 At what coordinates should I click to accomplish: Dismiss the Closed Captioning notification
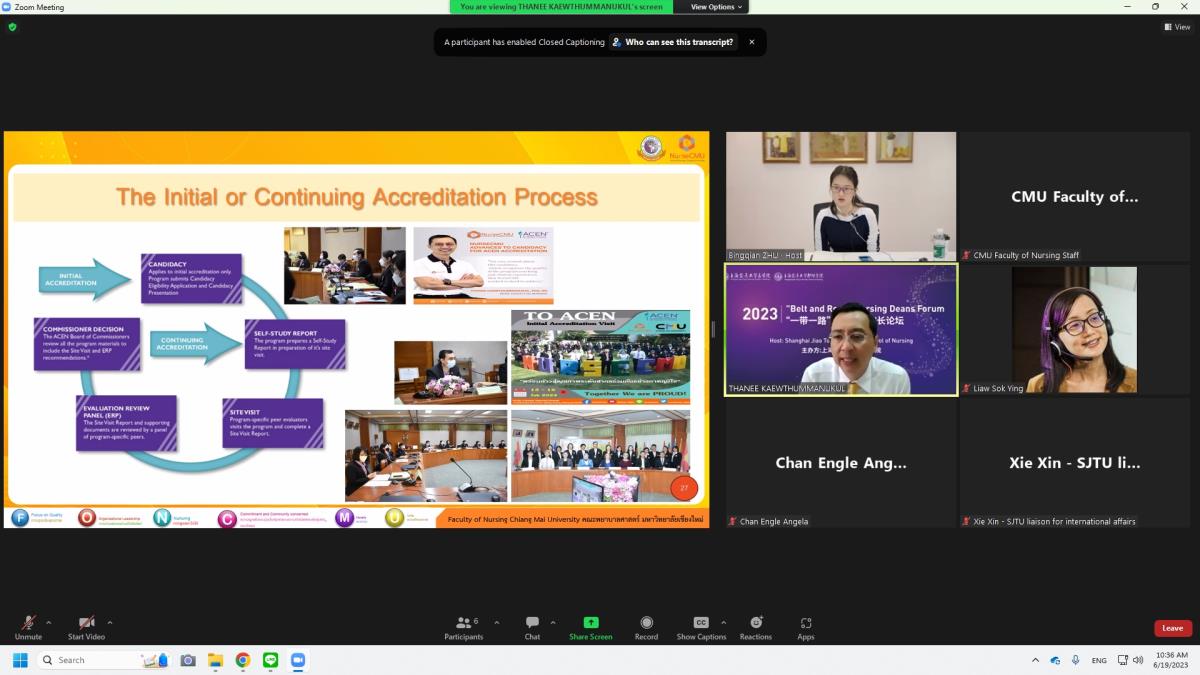[x=752, y=42]
